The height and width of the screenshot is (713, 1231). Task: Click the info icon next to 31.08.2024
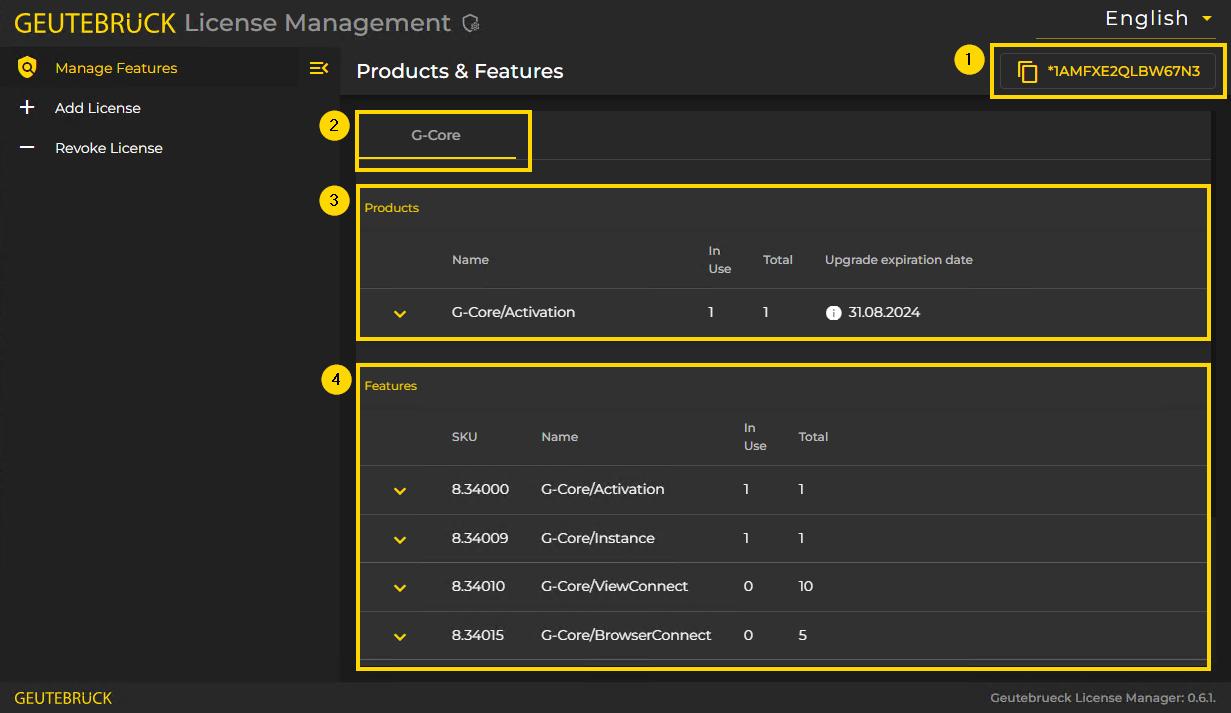click(x=834, y=312)
